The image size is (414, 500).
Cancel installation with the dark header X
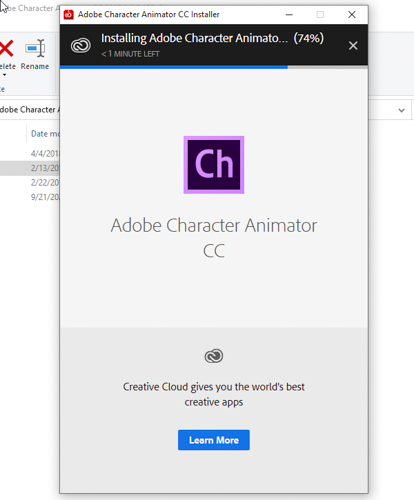pos(353,45)
